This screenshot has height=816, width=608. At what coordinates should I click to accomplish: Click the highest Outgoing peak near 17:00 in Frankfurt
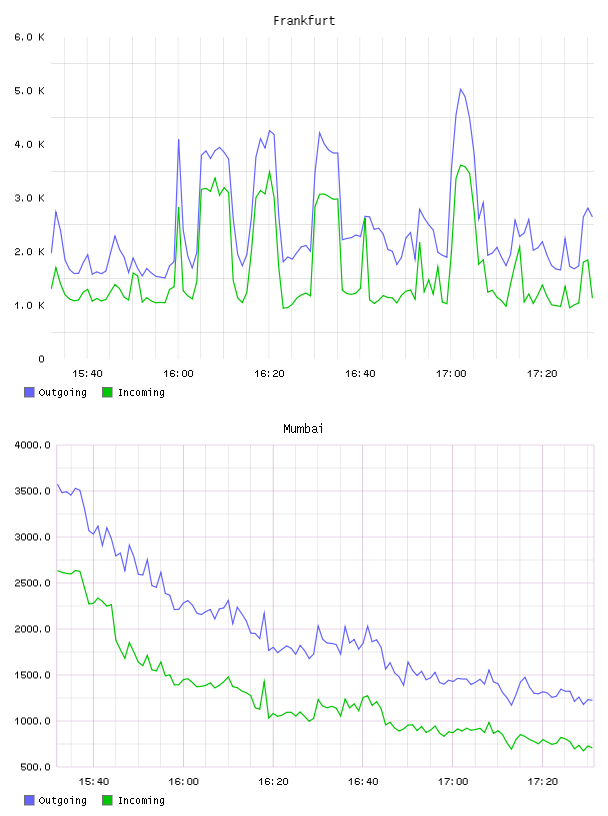[461, 89]
